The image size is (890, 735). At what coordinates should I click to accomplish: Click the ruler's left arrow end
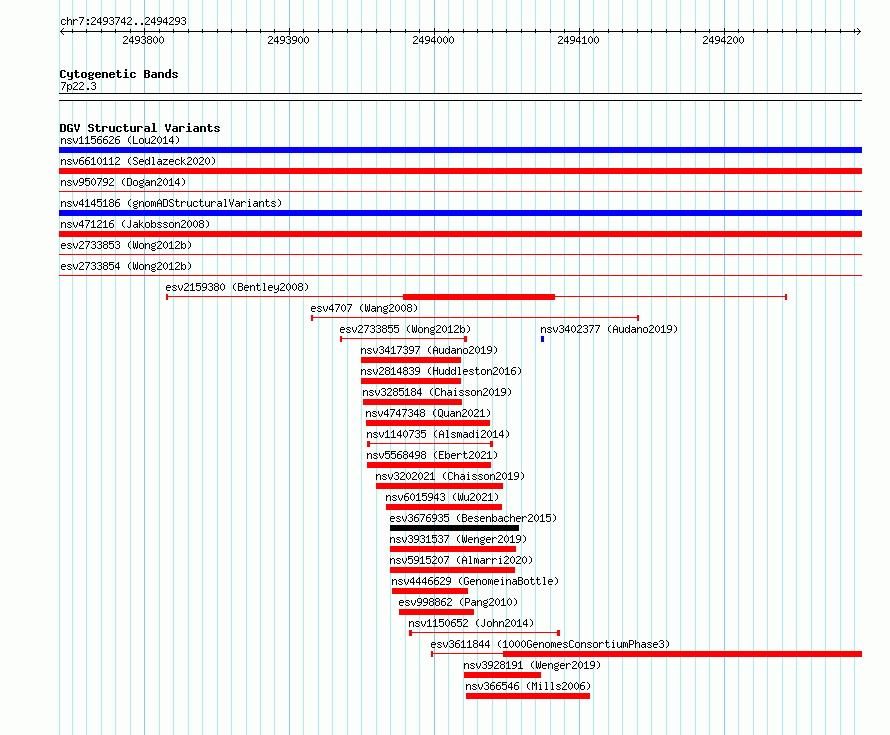[x=62, y=32]
